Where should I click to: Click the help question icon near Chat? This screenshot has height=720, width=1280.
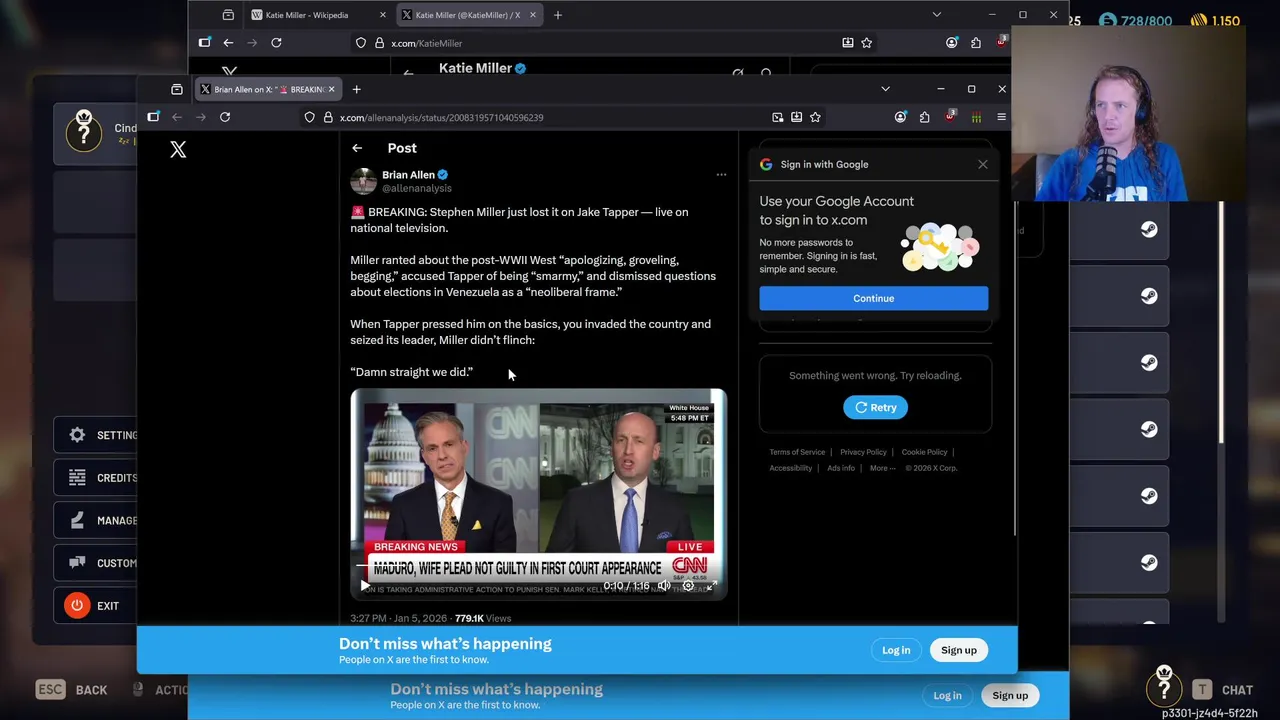tap(1164, 686)
